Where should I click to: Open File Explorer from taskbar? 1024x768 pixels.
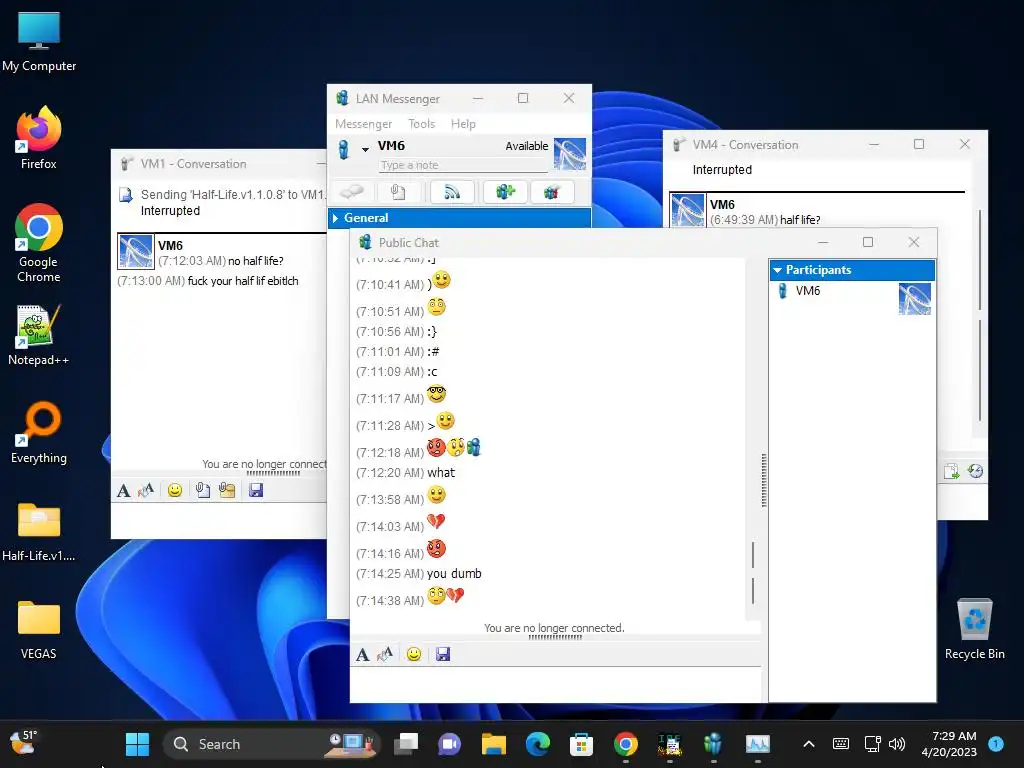click(x=494, y=744)
